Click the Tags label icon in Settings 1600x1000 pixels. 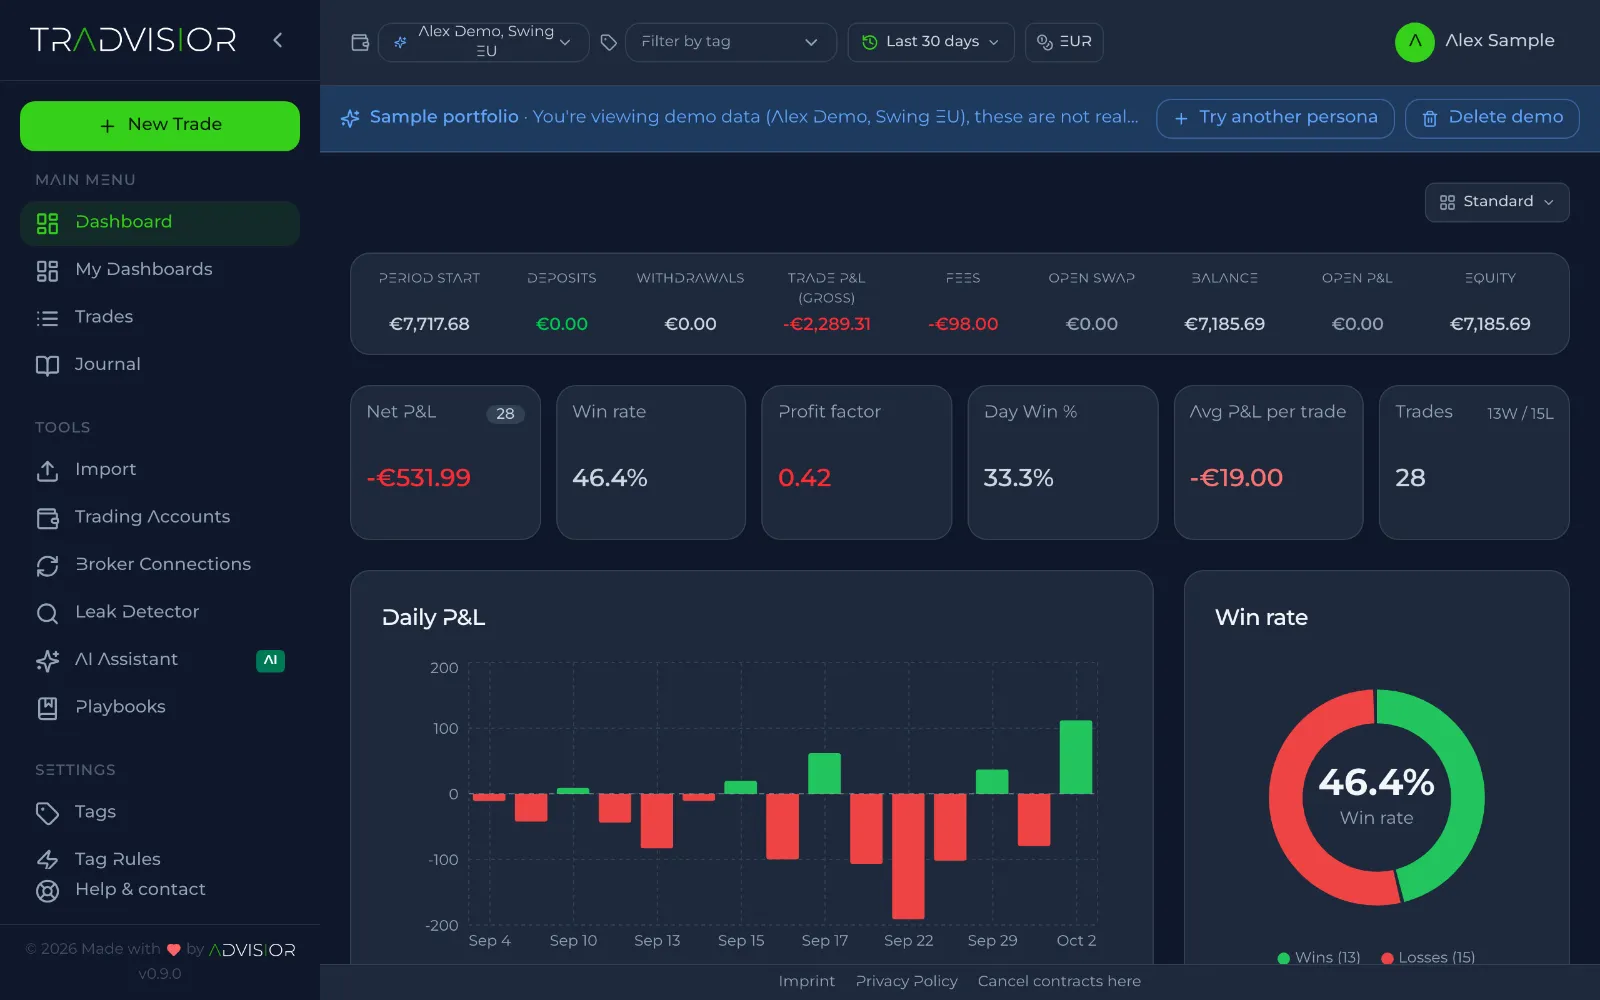47,813
